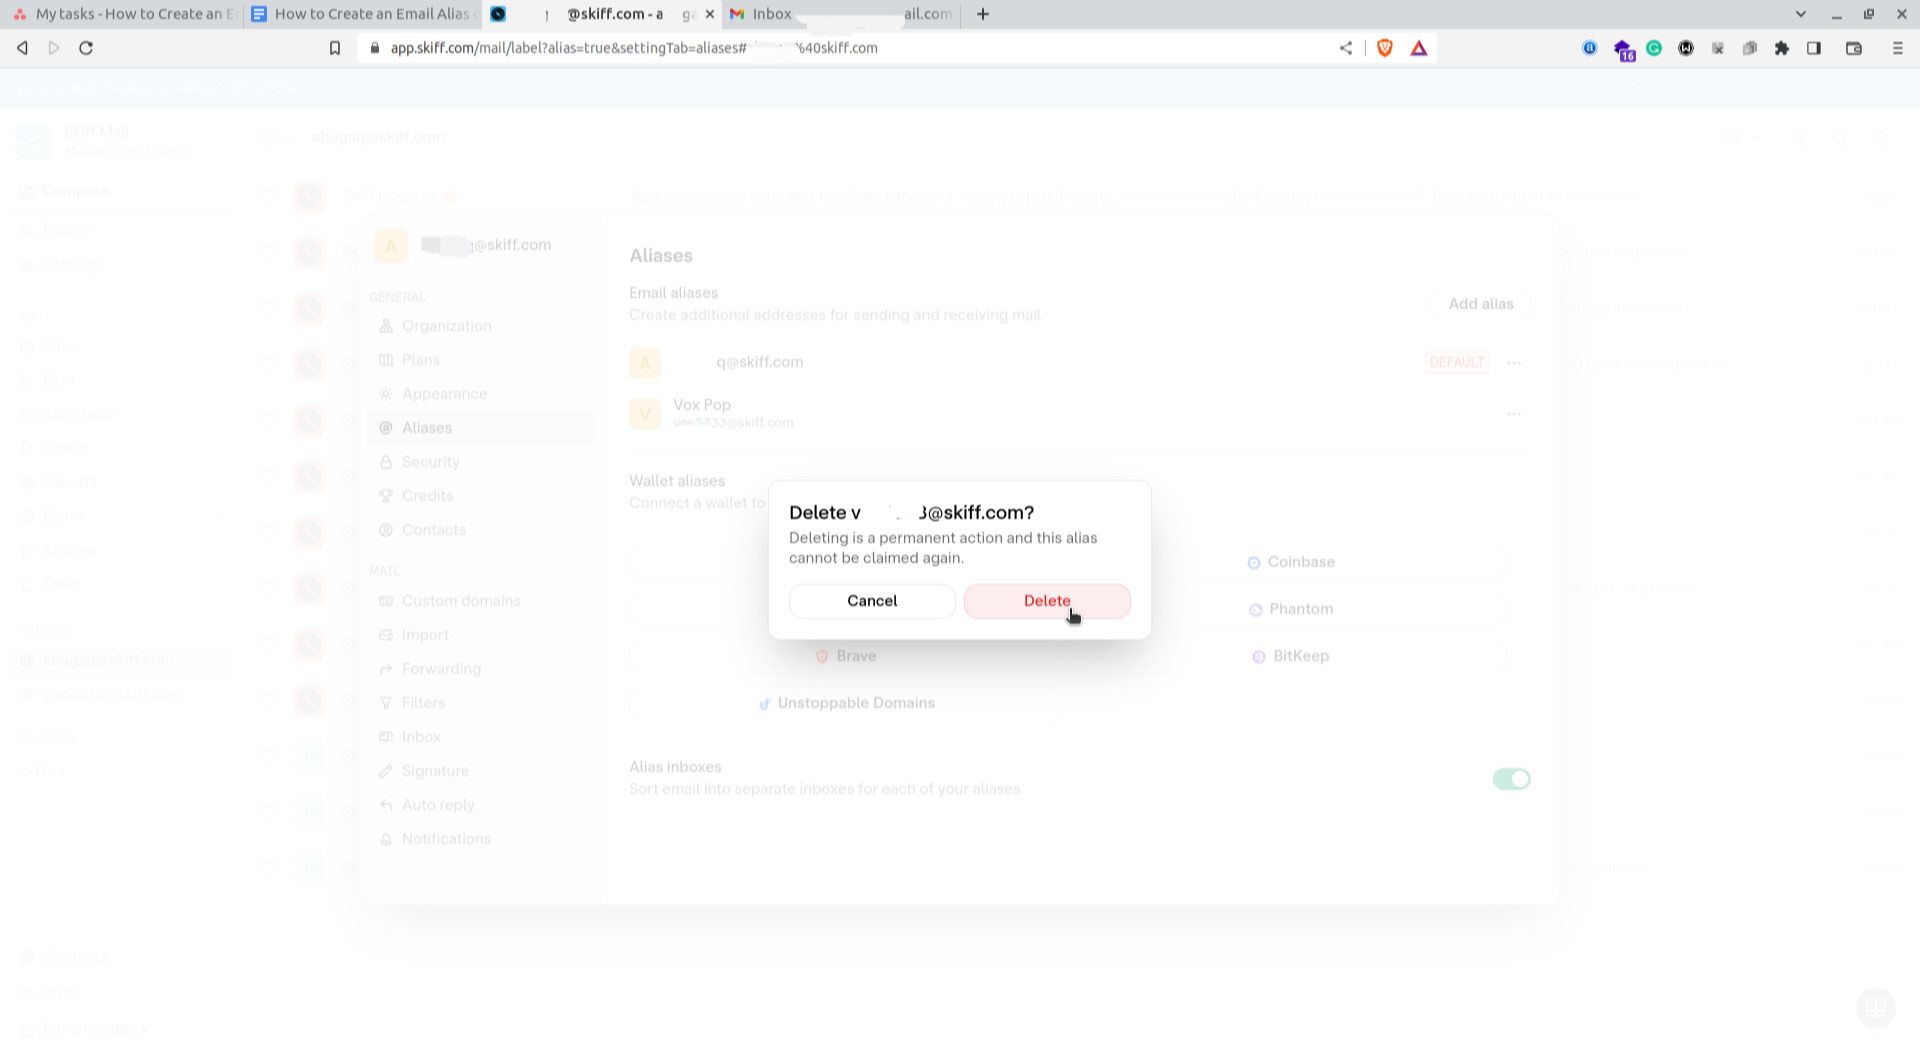Cancel the alias deletion dialog

[x=871, y=601]
